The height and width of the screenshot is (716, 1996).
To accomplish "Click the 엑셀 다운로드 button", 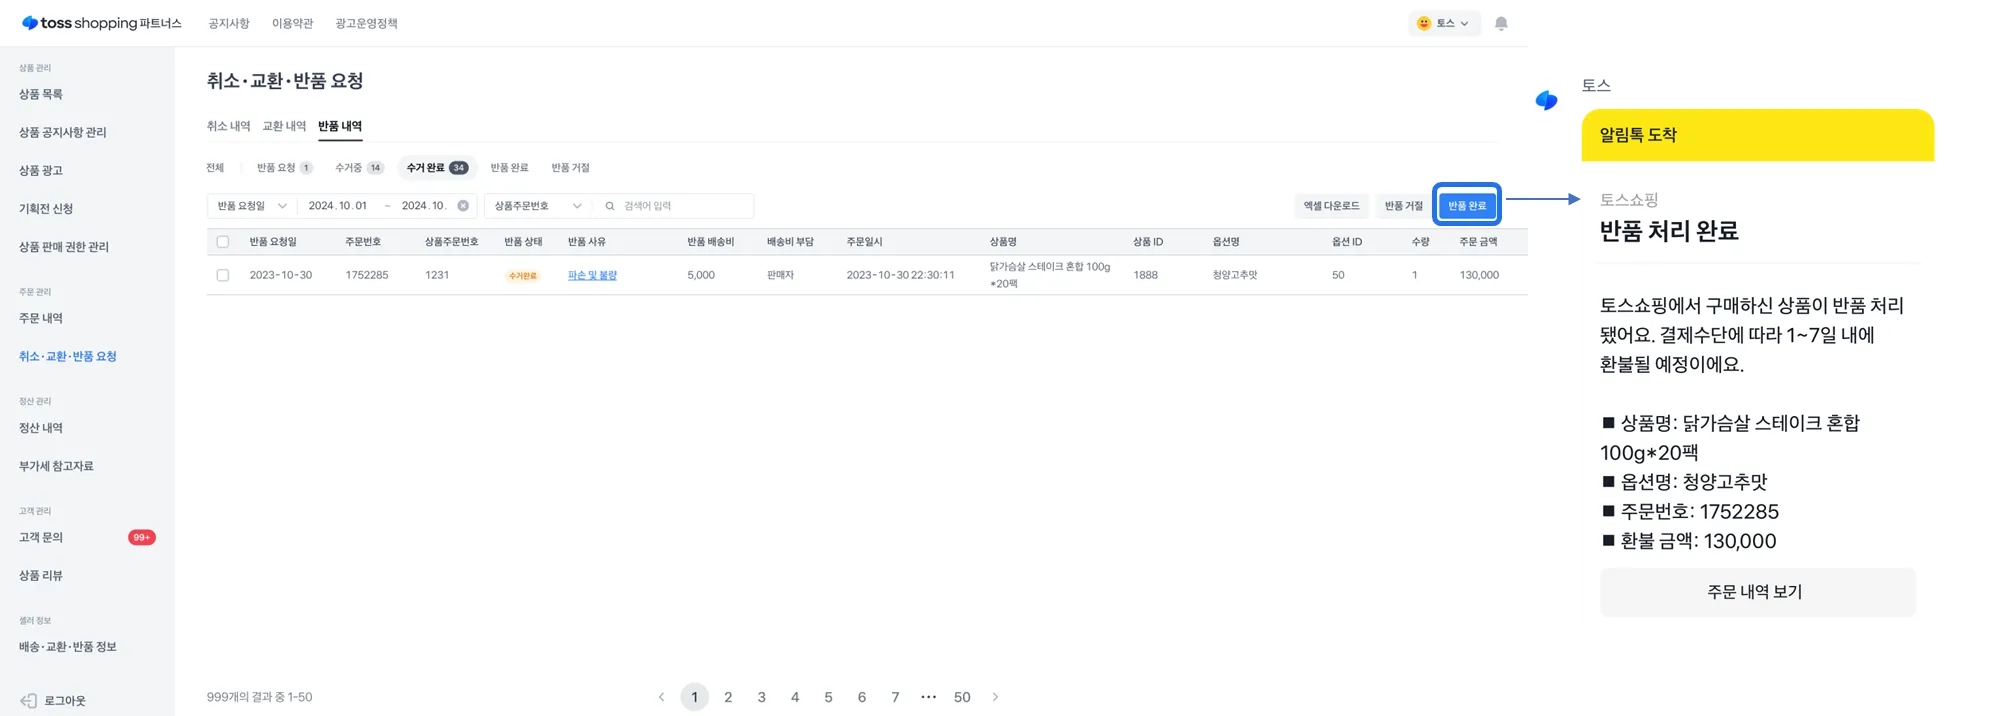I will click(x=1330, y=206).
